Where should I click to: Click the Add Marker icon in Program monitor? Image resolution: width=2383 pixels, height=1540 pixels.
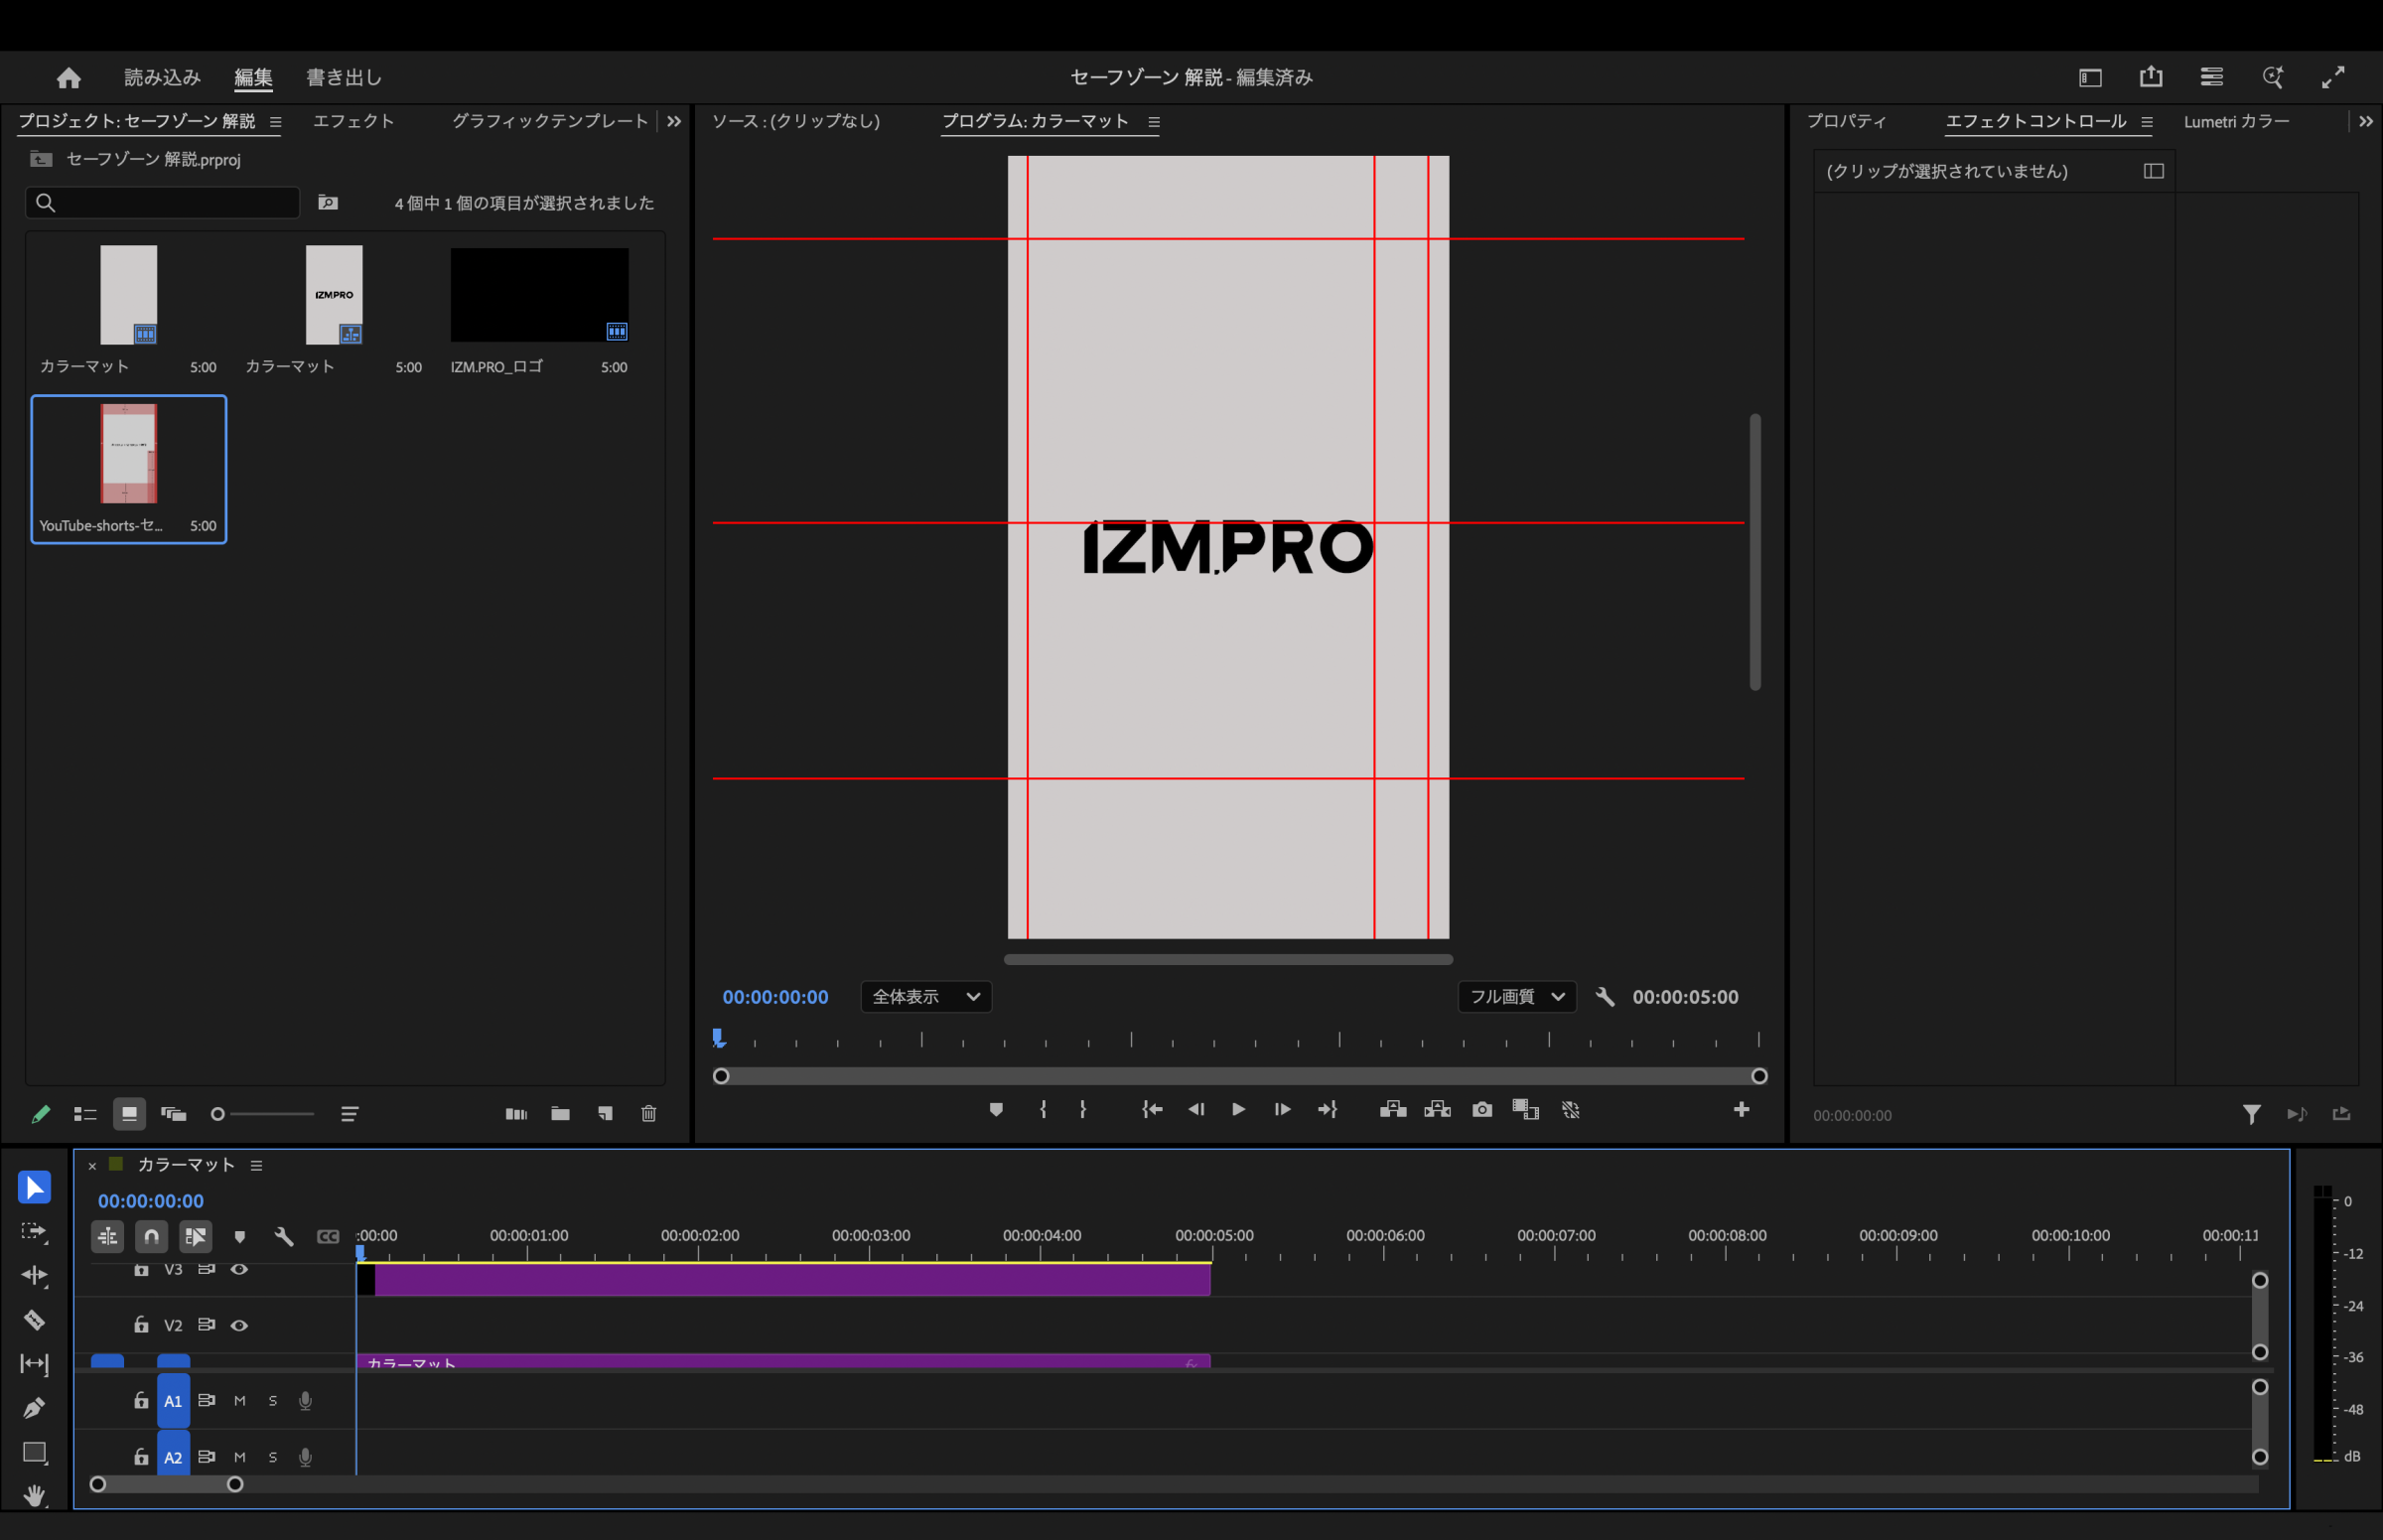point(995,1109)
